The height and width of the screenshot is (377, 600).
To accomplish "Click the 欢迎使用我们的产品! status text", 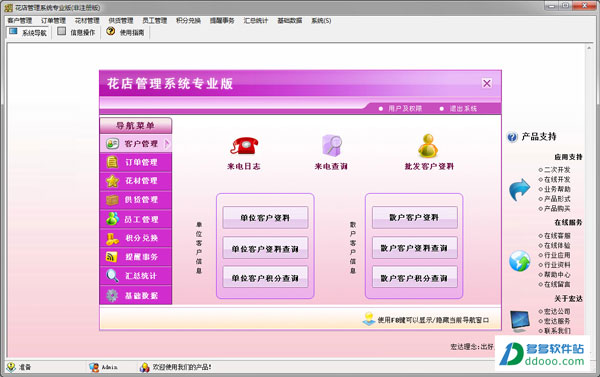I will [x=182, y=367].
